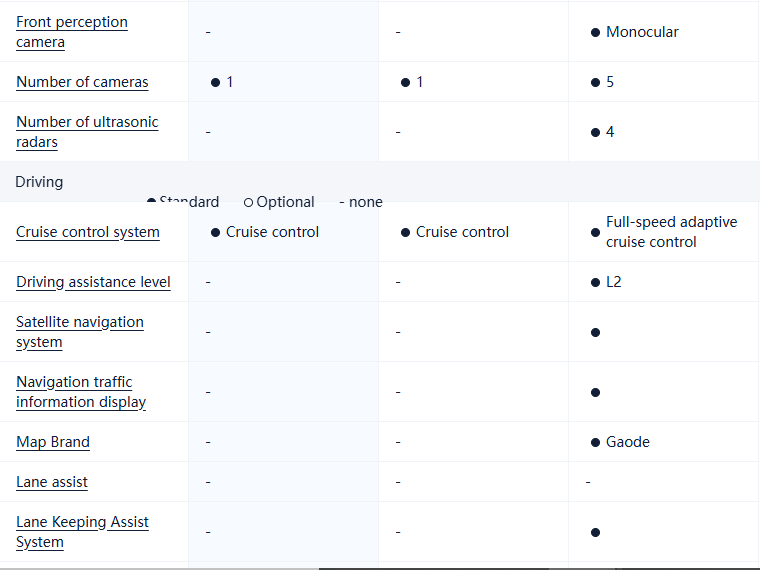Click the L2 driving assistance value
The image size is (760, 570).
coord(613,282)
